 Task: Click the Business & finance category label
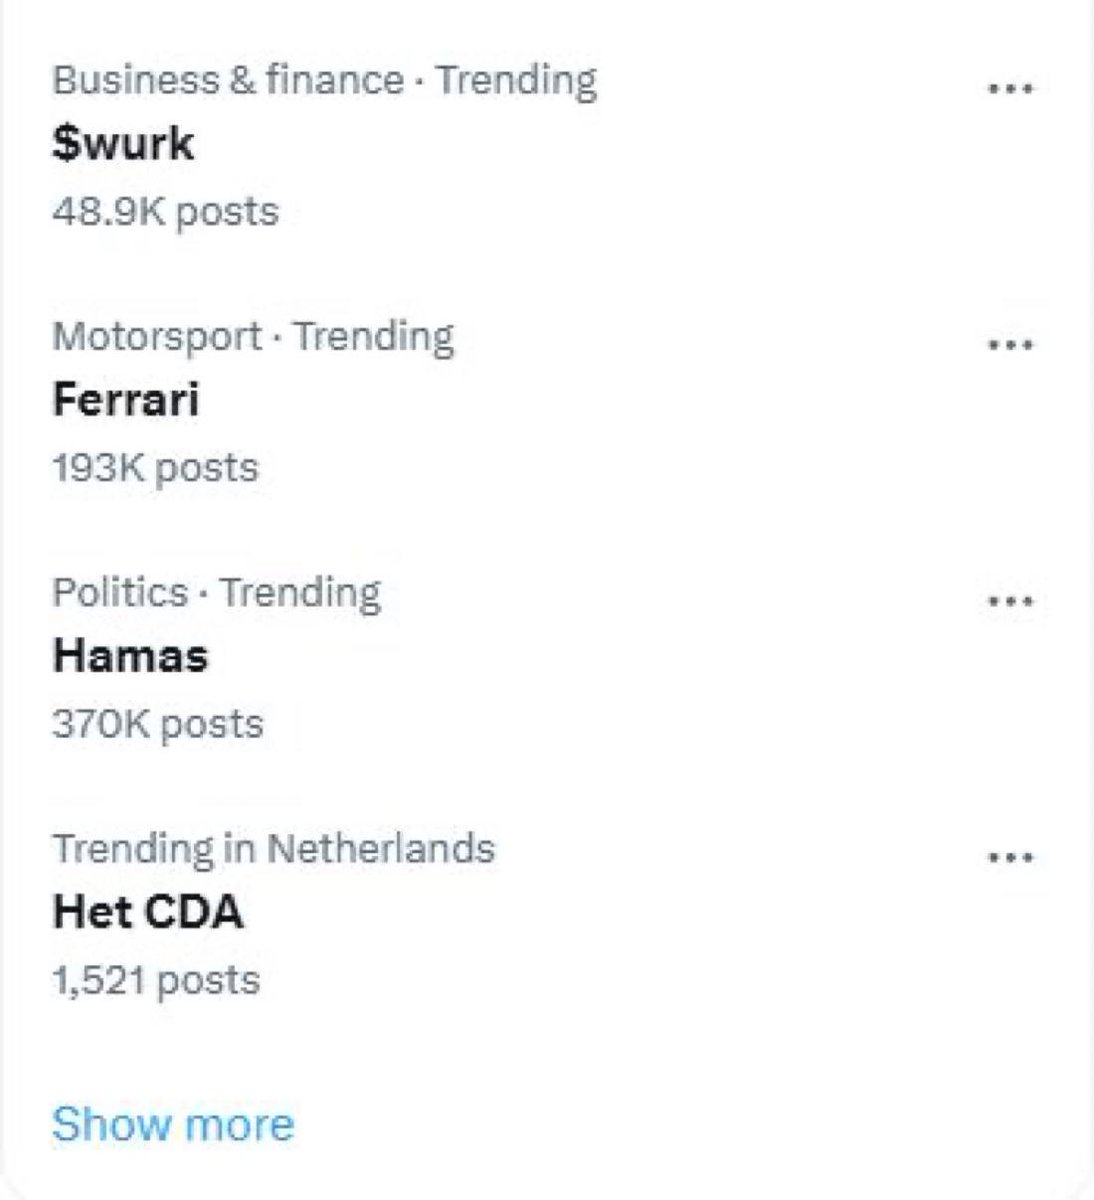point(227,80)
